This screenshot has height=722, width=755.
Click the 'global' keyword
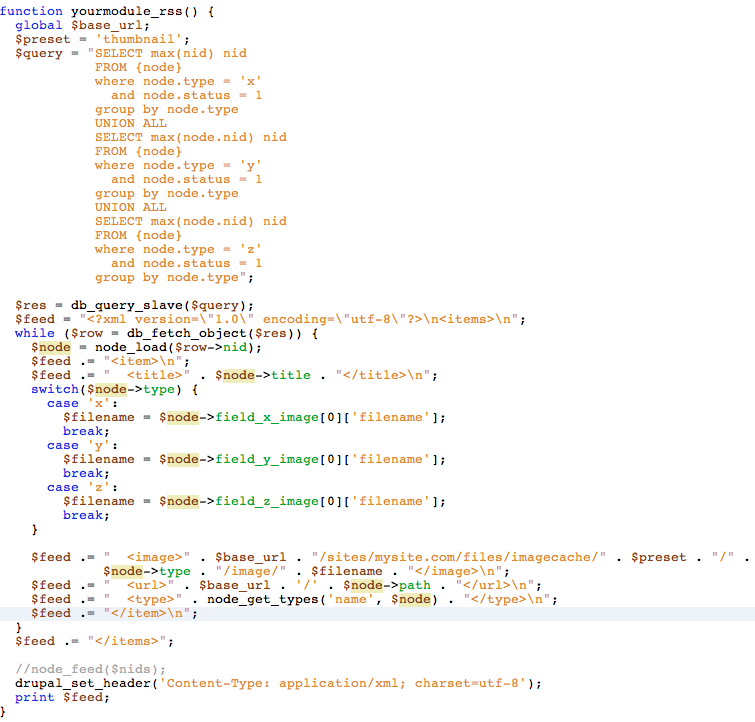click(39, 25)
